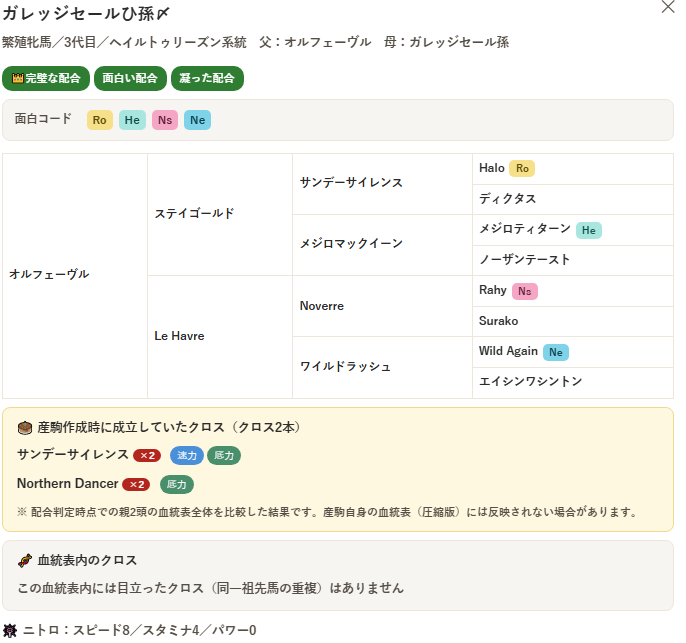Select ディクタス in the pedigree table
The image size is (686, 643).
(508, 199)
